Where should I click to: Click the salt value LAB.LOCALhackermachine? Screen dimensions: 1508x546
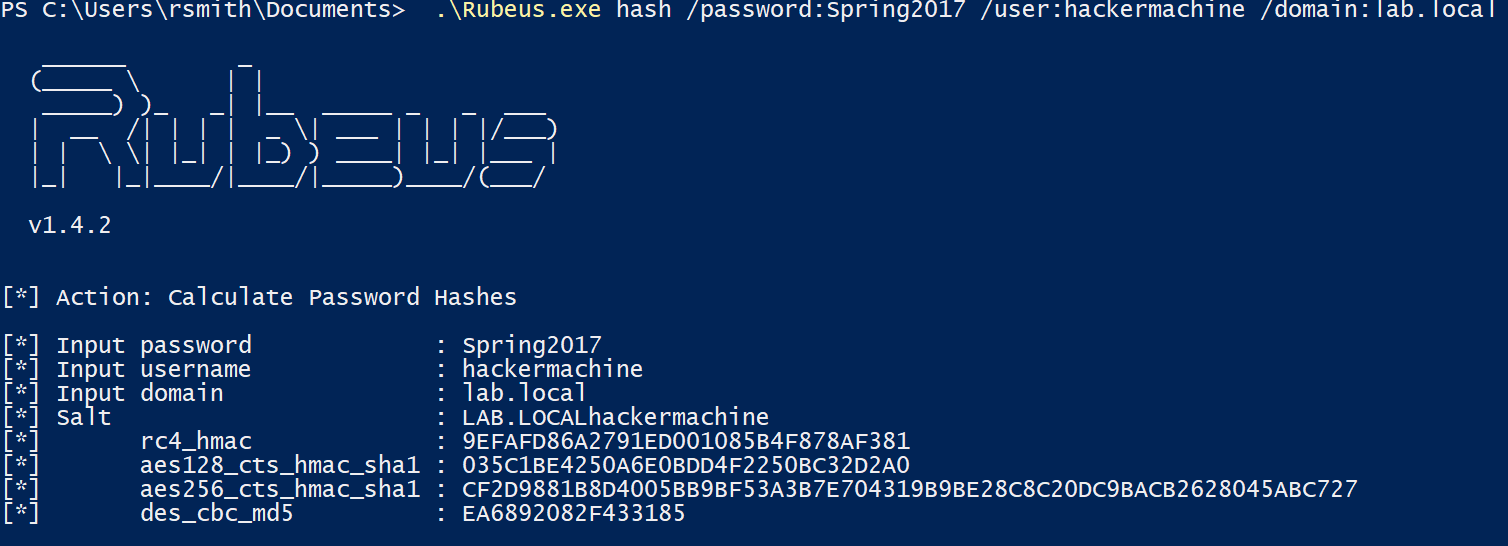coord(615,418)
